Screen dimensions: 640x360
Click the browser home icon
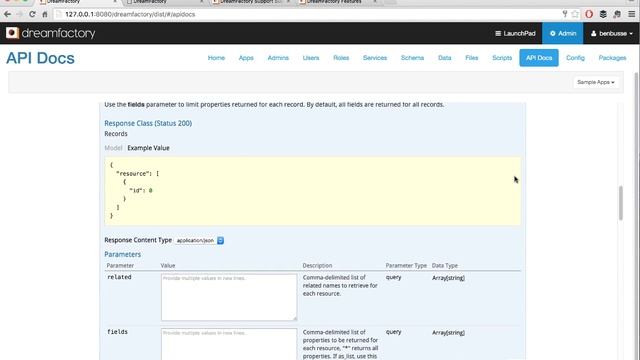click(44, 14)
